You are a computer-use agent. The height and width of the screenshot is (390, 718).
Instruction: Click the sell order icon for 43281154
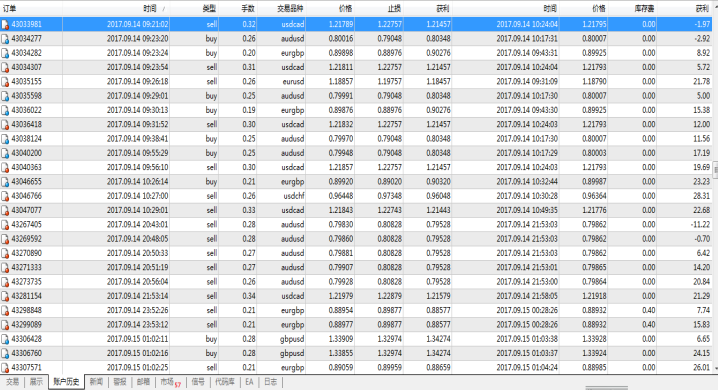coord(5,296)
